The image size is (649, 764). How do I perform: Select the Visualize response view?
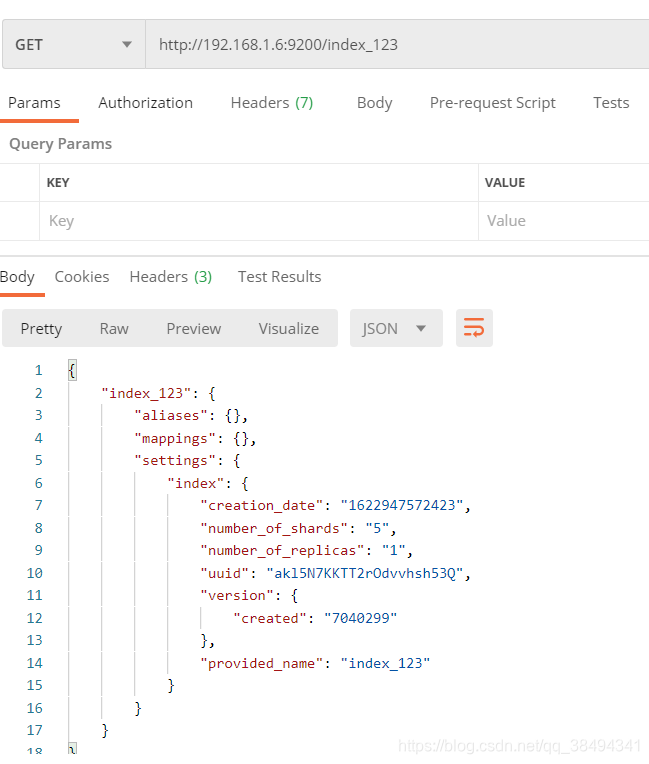(288, 328)
